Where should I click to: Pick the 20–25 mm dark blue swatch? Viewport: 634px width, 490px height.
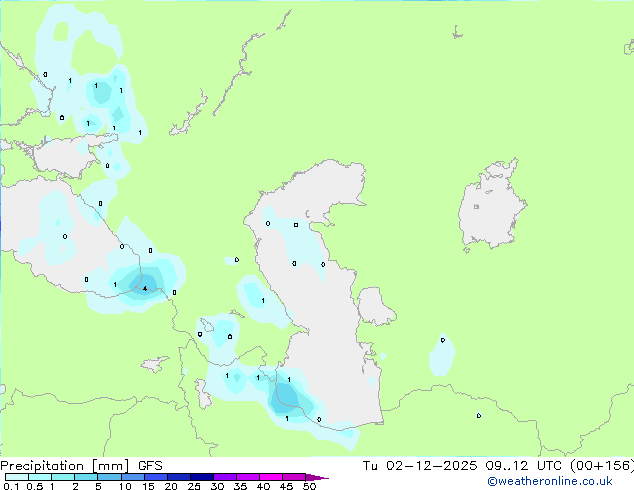(x=179, y=477)
